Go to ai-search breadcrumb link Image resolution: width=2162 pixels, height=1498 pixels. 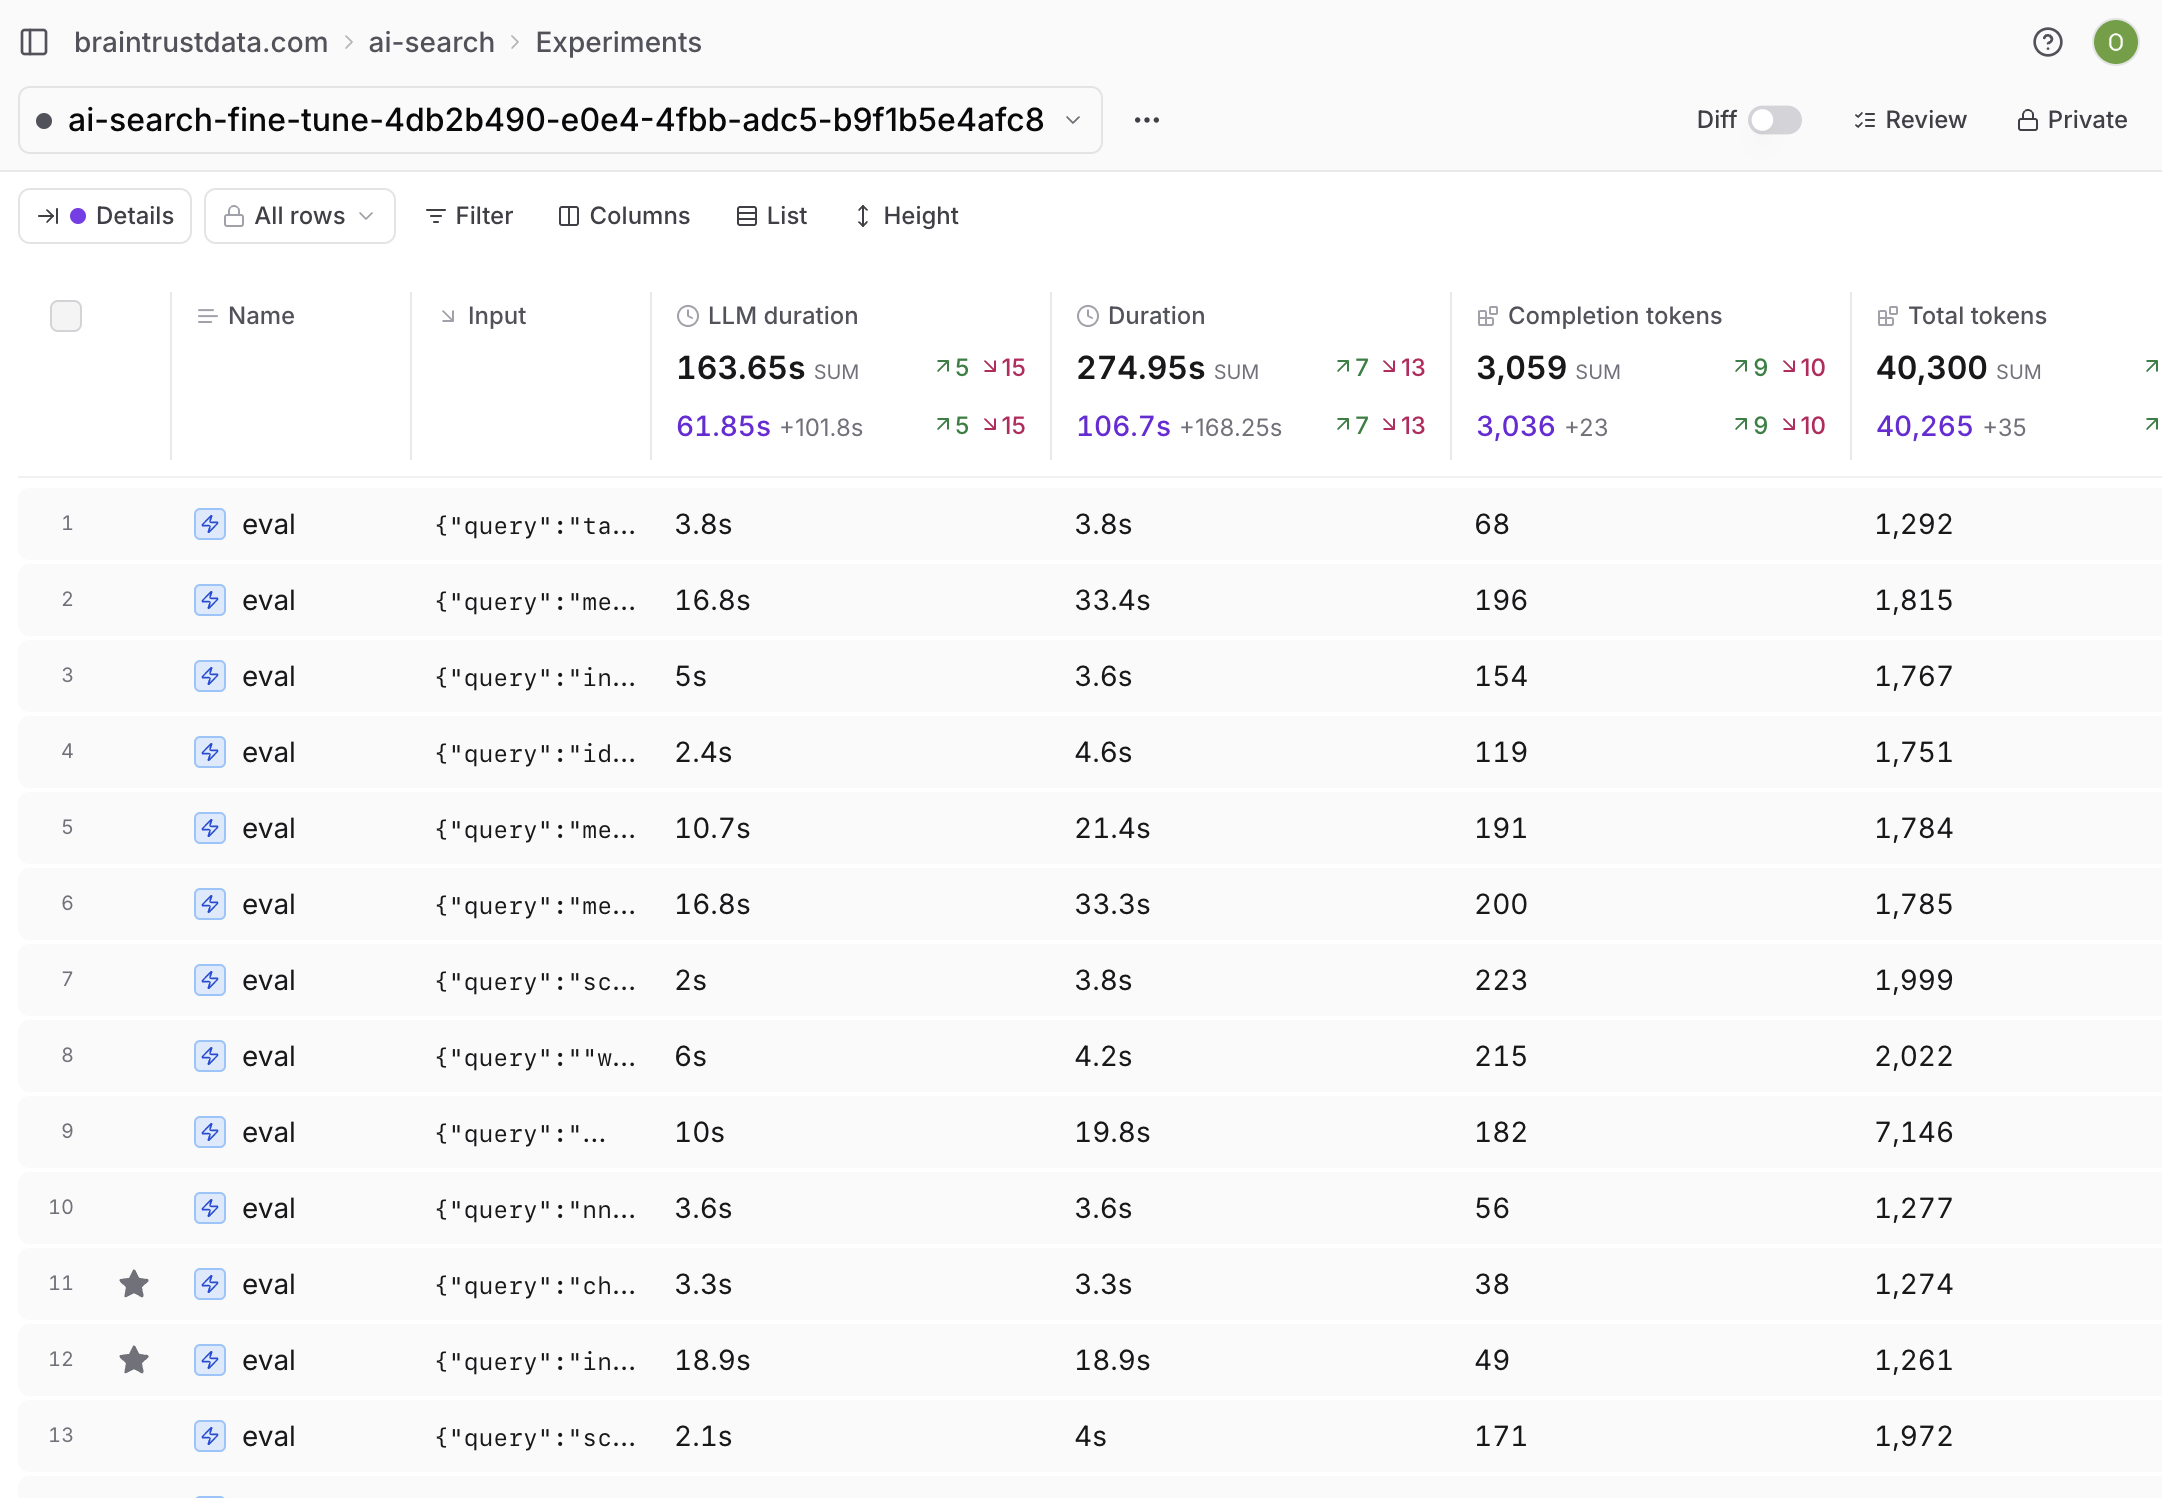click(x=431, y=42)
